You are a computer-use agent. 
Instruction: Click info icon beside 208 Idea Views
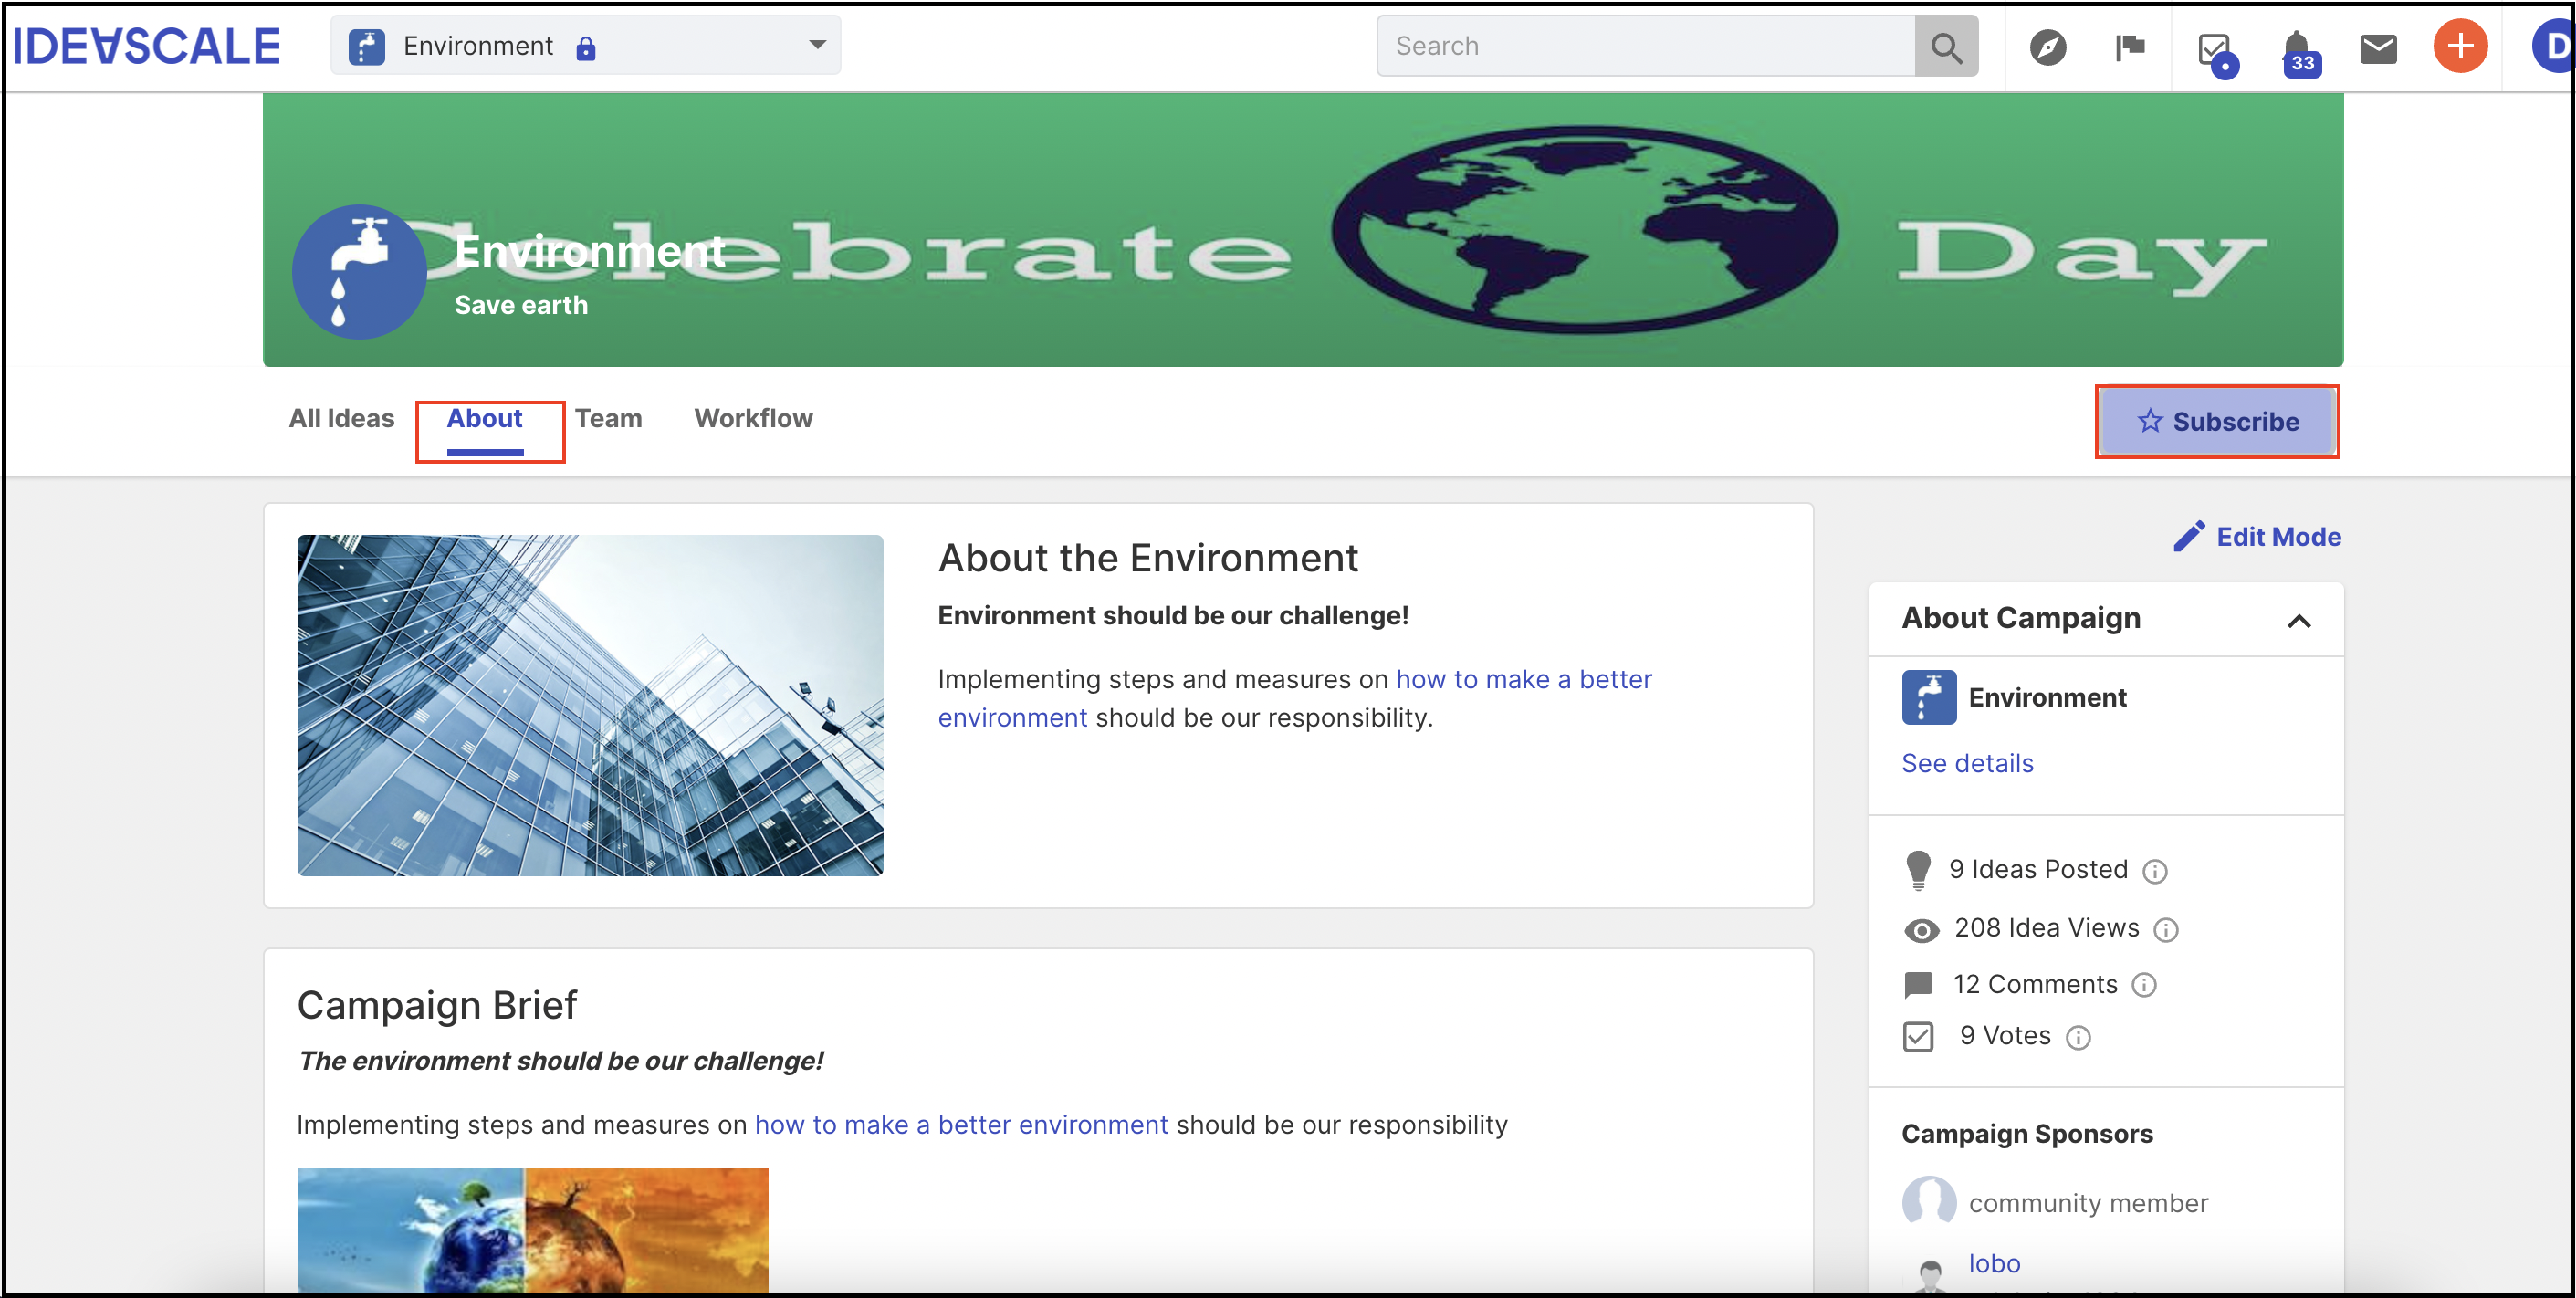click(2166, 930)
